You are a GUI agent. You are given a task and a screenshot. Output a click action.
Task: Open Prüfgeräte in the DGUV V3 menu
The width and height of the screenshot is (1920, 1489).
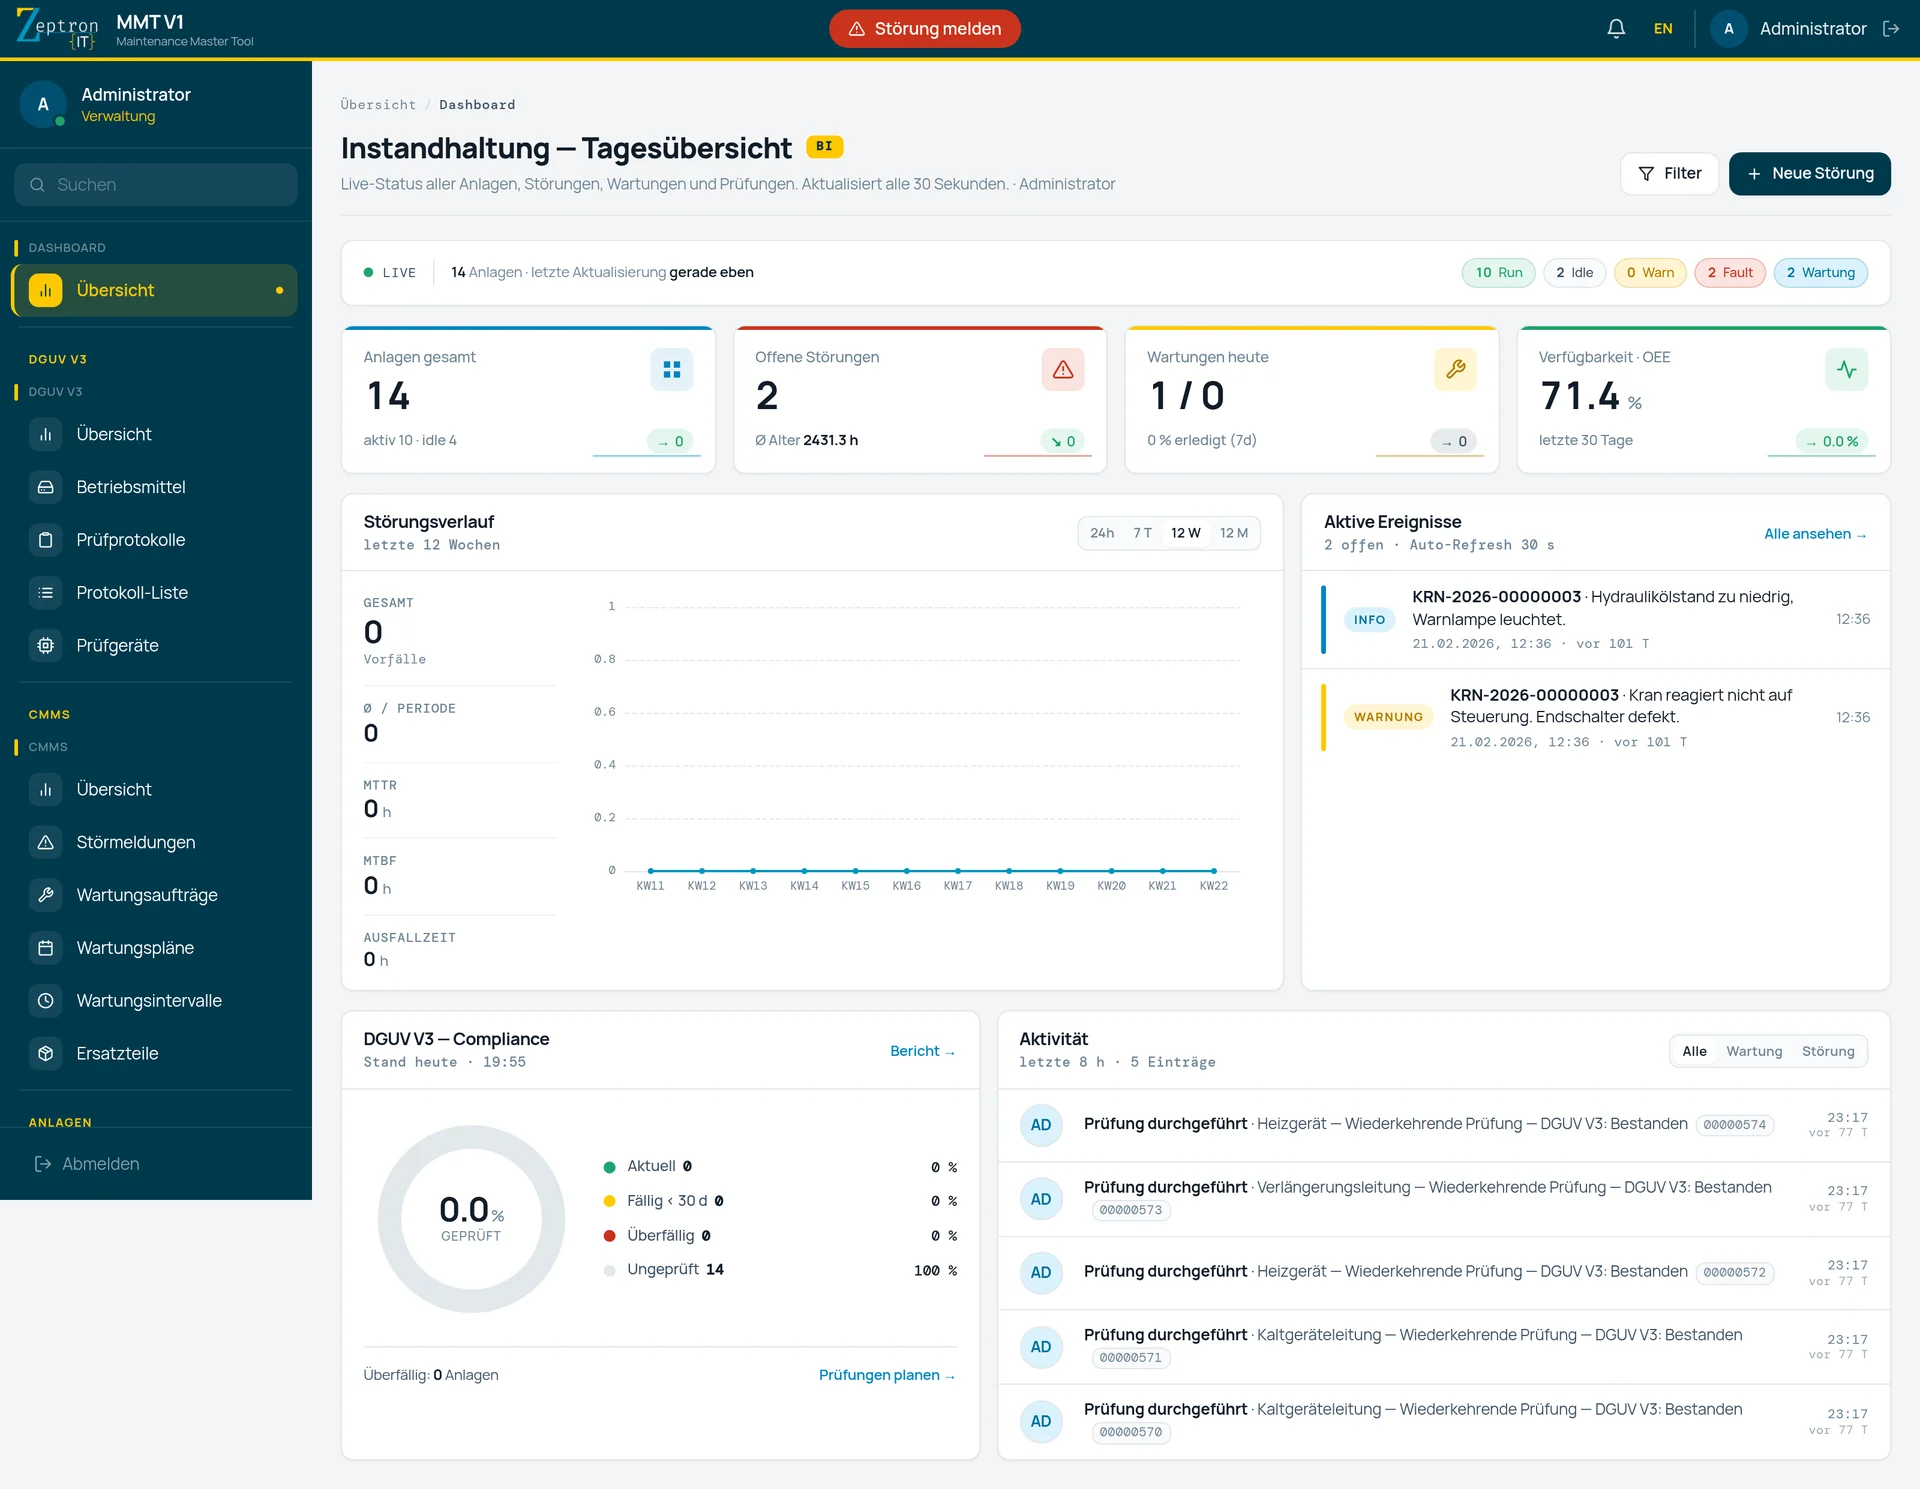[155, 646]
